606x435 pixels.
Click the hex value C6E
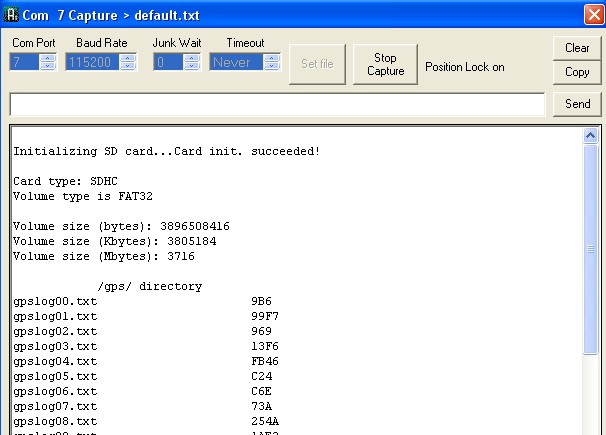261,391
